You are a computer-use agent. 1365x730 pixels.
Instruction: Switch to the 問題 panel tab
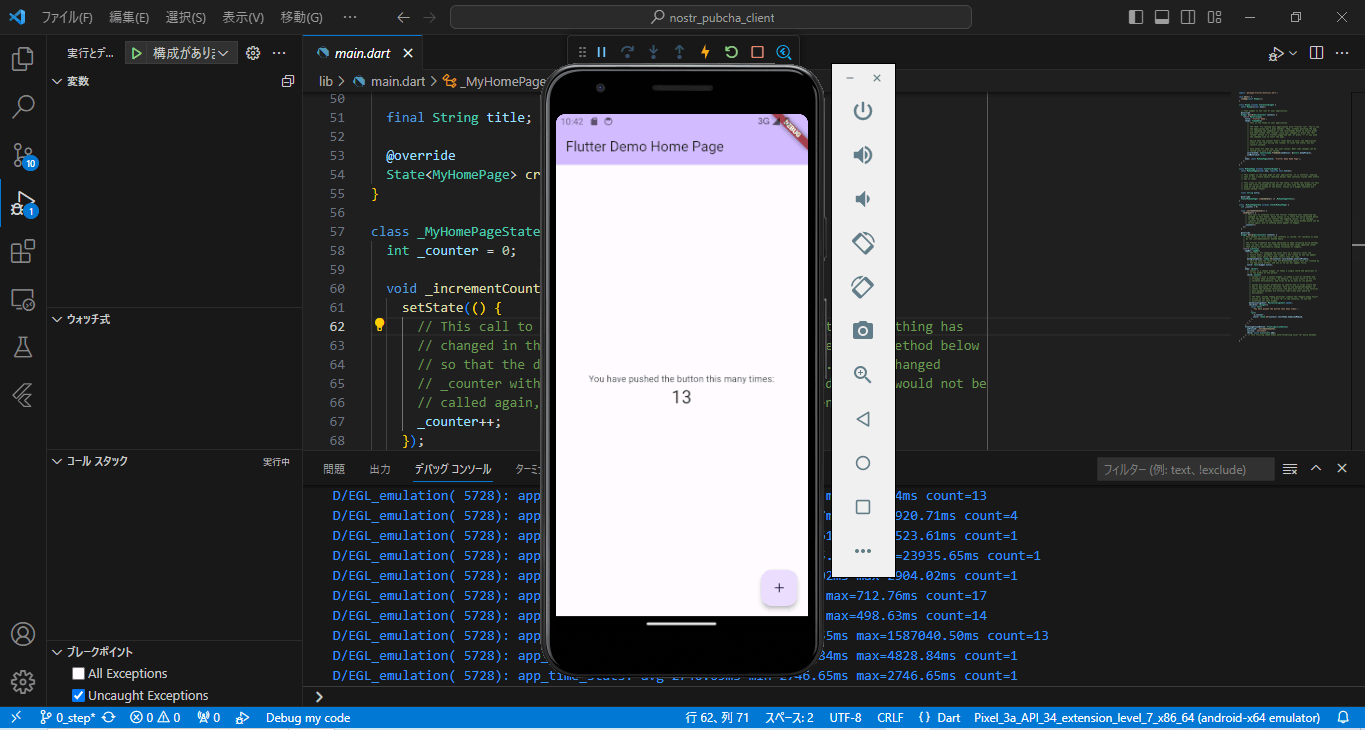point(334,468)
